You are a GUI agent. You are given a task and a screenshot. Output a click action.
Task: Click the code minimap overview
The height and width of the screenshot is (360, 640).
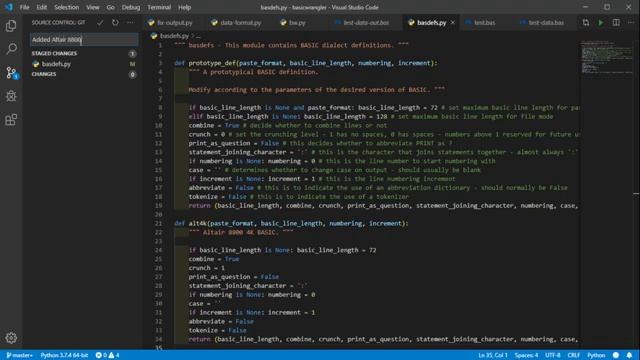(607, 57)
